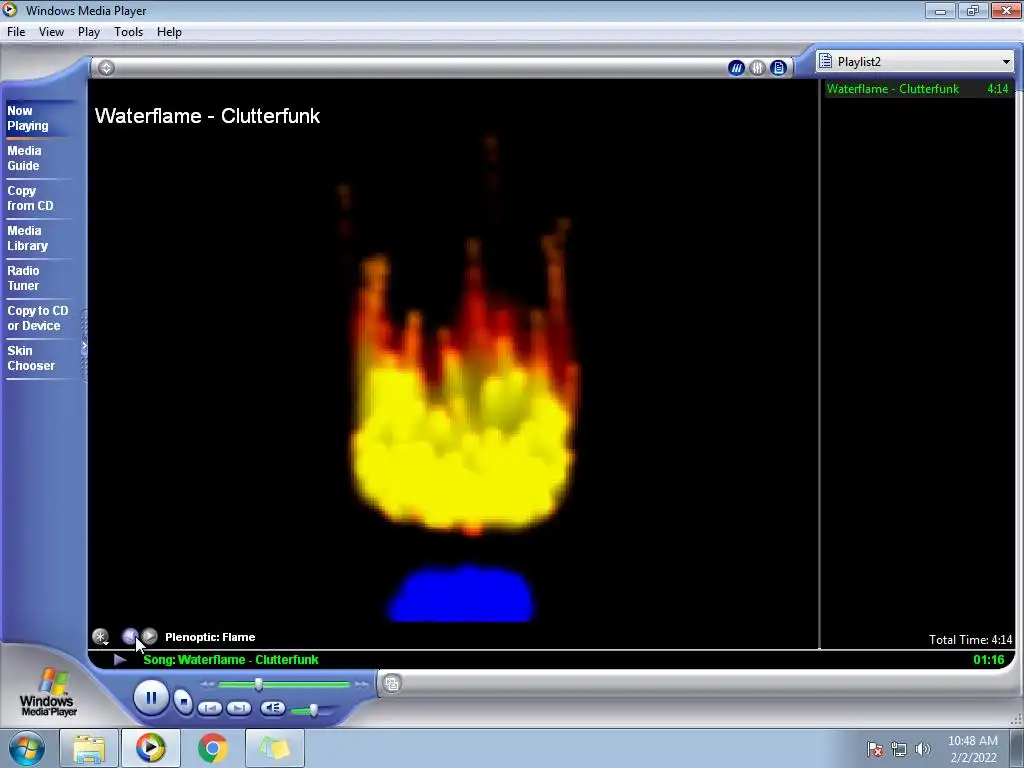The width and height of the screenshot is (1024, 768).
Task: Click the flame visualization display
Action: (453, 363)
